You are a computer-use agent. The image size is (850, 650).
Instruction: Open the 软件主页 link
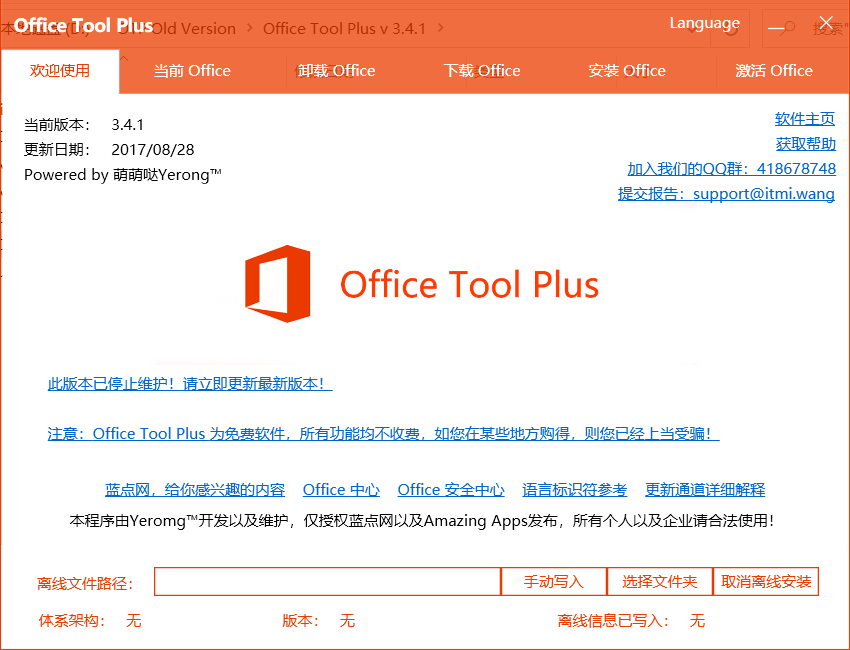coord(805,119)
